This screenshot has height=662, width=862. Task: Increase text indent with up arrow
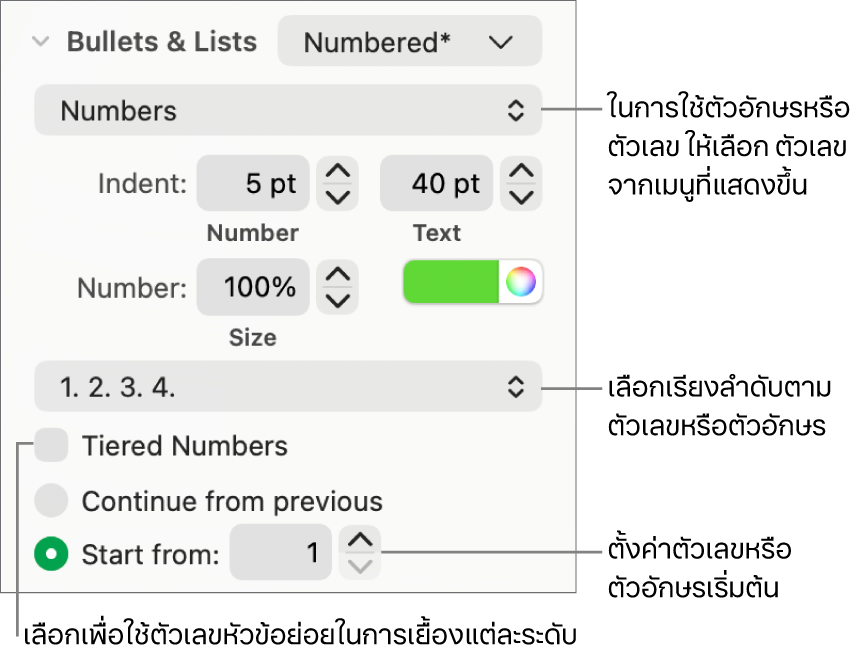click(521, 172)
